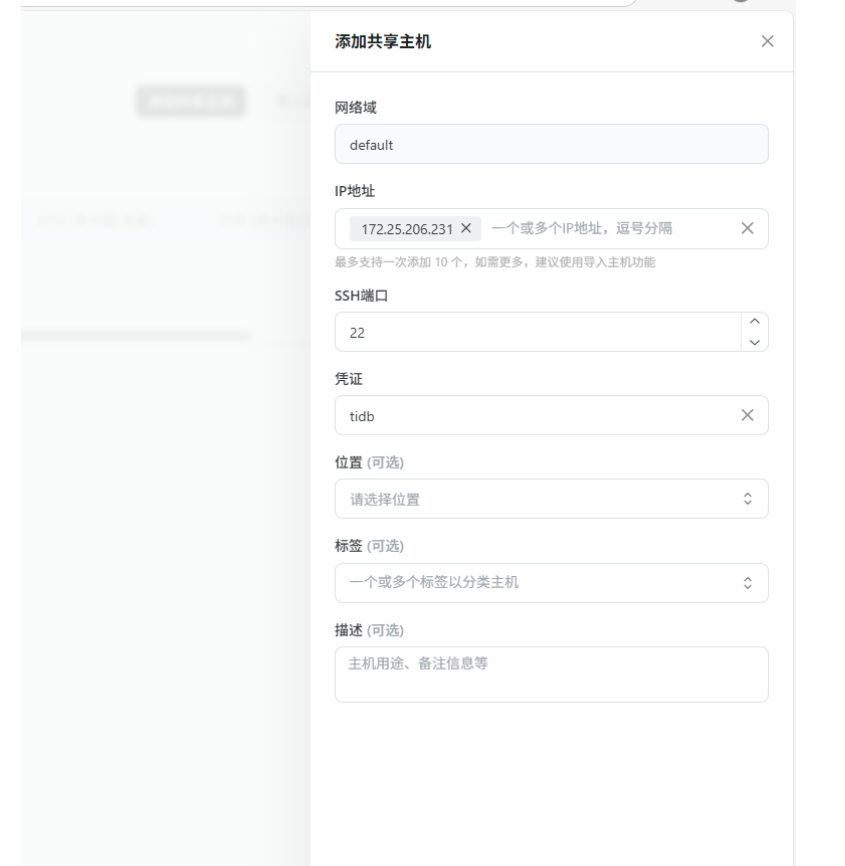The height and width of the screenshot is (866, 845).
Task: Click the SSH端口 field containing 22
Action: (530, 332)
